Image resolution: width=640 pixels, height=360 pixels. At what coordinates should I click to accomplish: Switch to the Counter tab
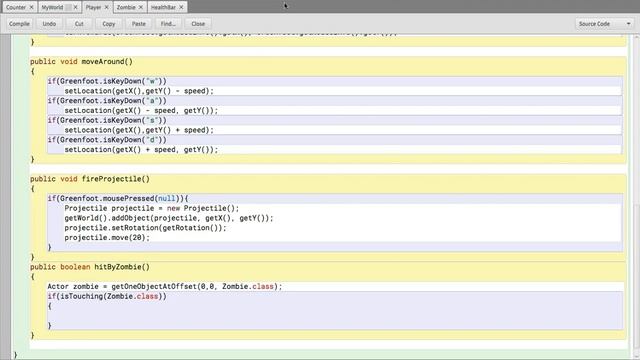click(16, 7)
